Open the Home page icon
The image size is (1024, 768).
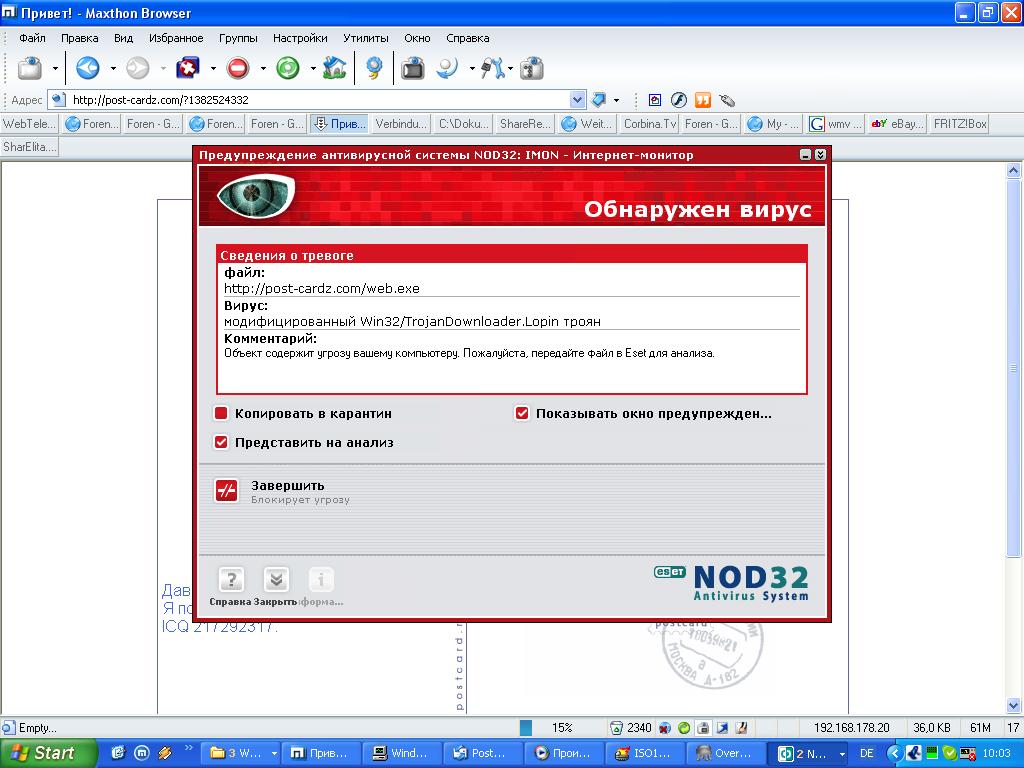(334, 68)
